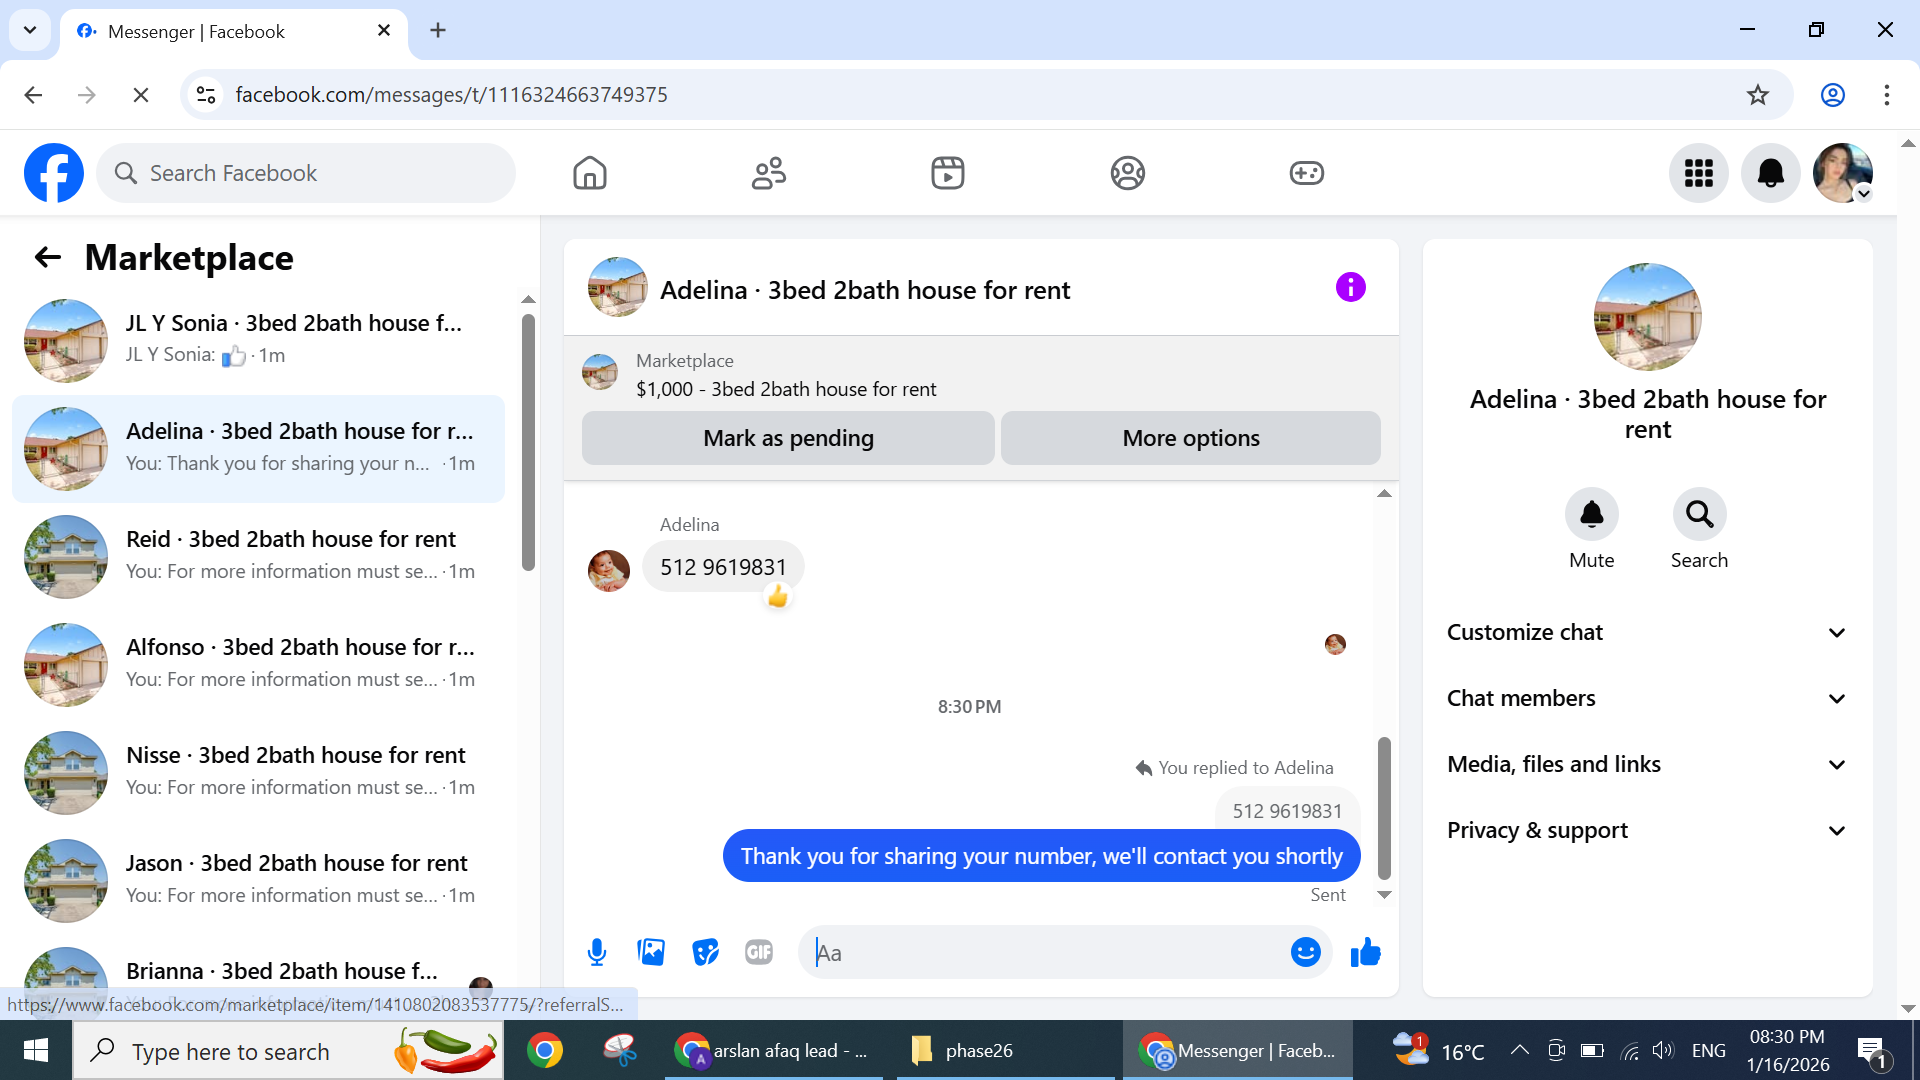Choose the sticker icon in composer
Screen dimensions: 1920x1080
pos(705,952)
